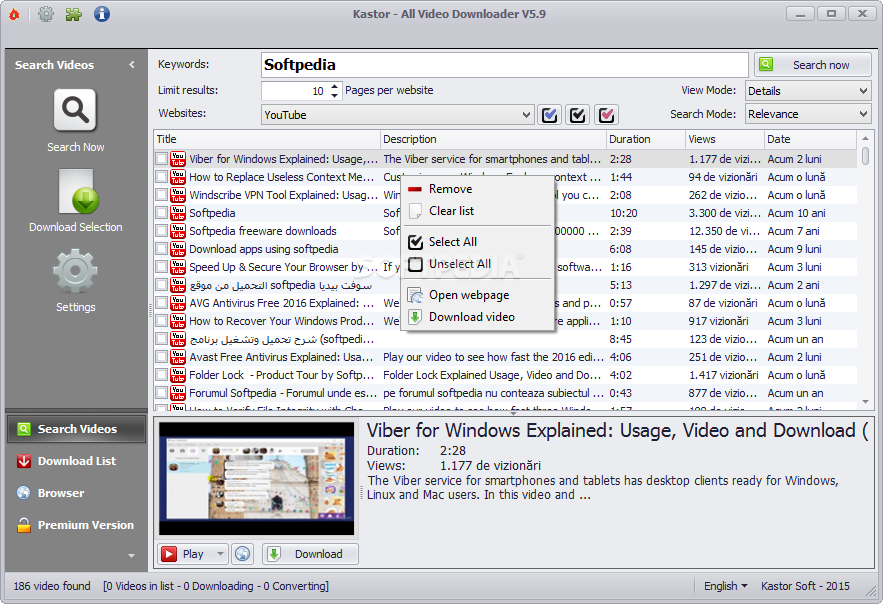Image resolution: width=883 pixels, height=604 pixels.
Task: Choose Clear list from context menu
Action: [x=478, y=211]
